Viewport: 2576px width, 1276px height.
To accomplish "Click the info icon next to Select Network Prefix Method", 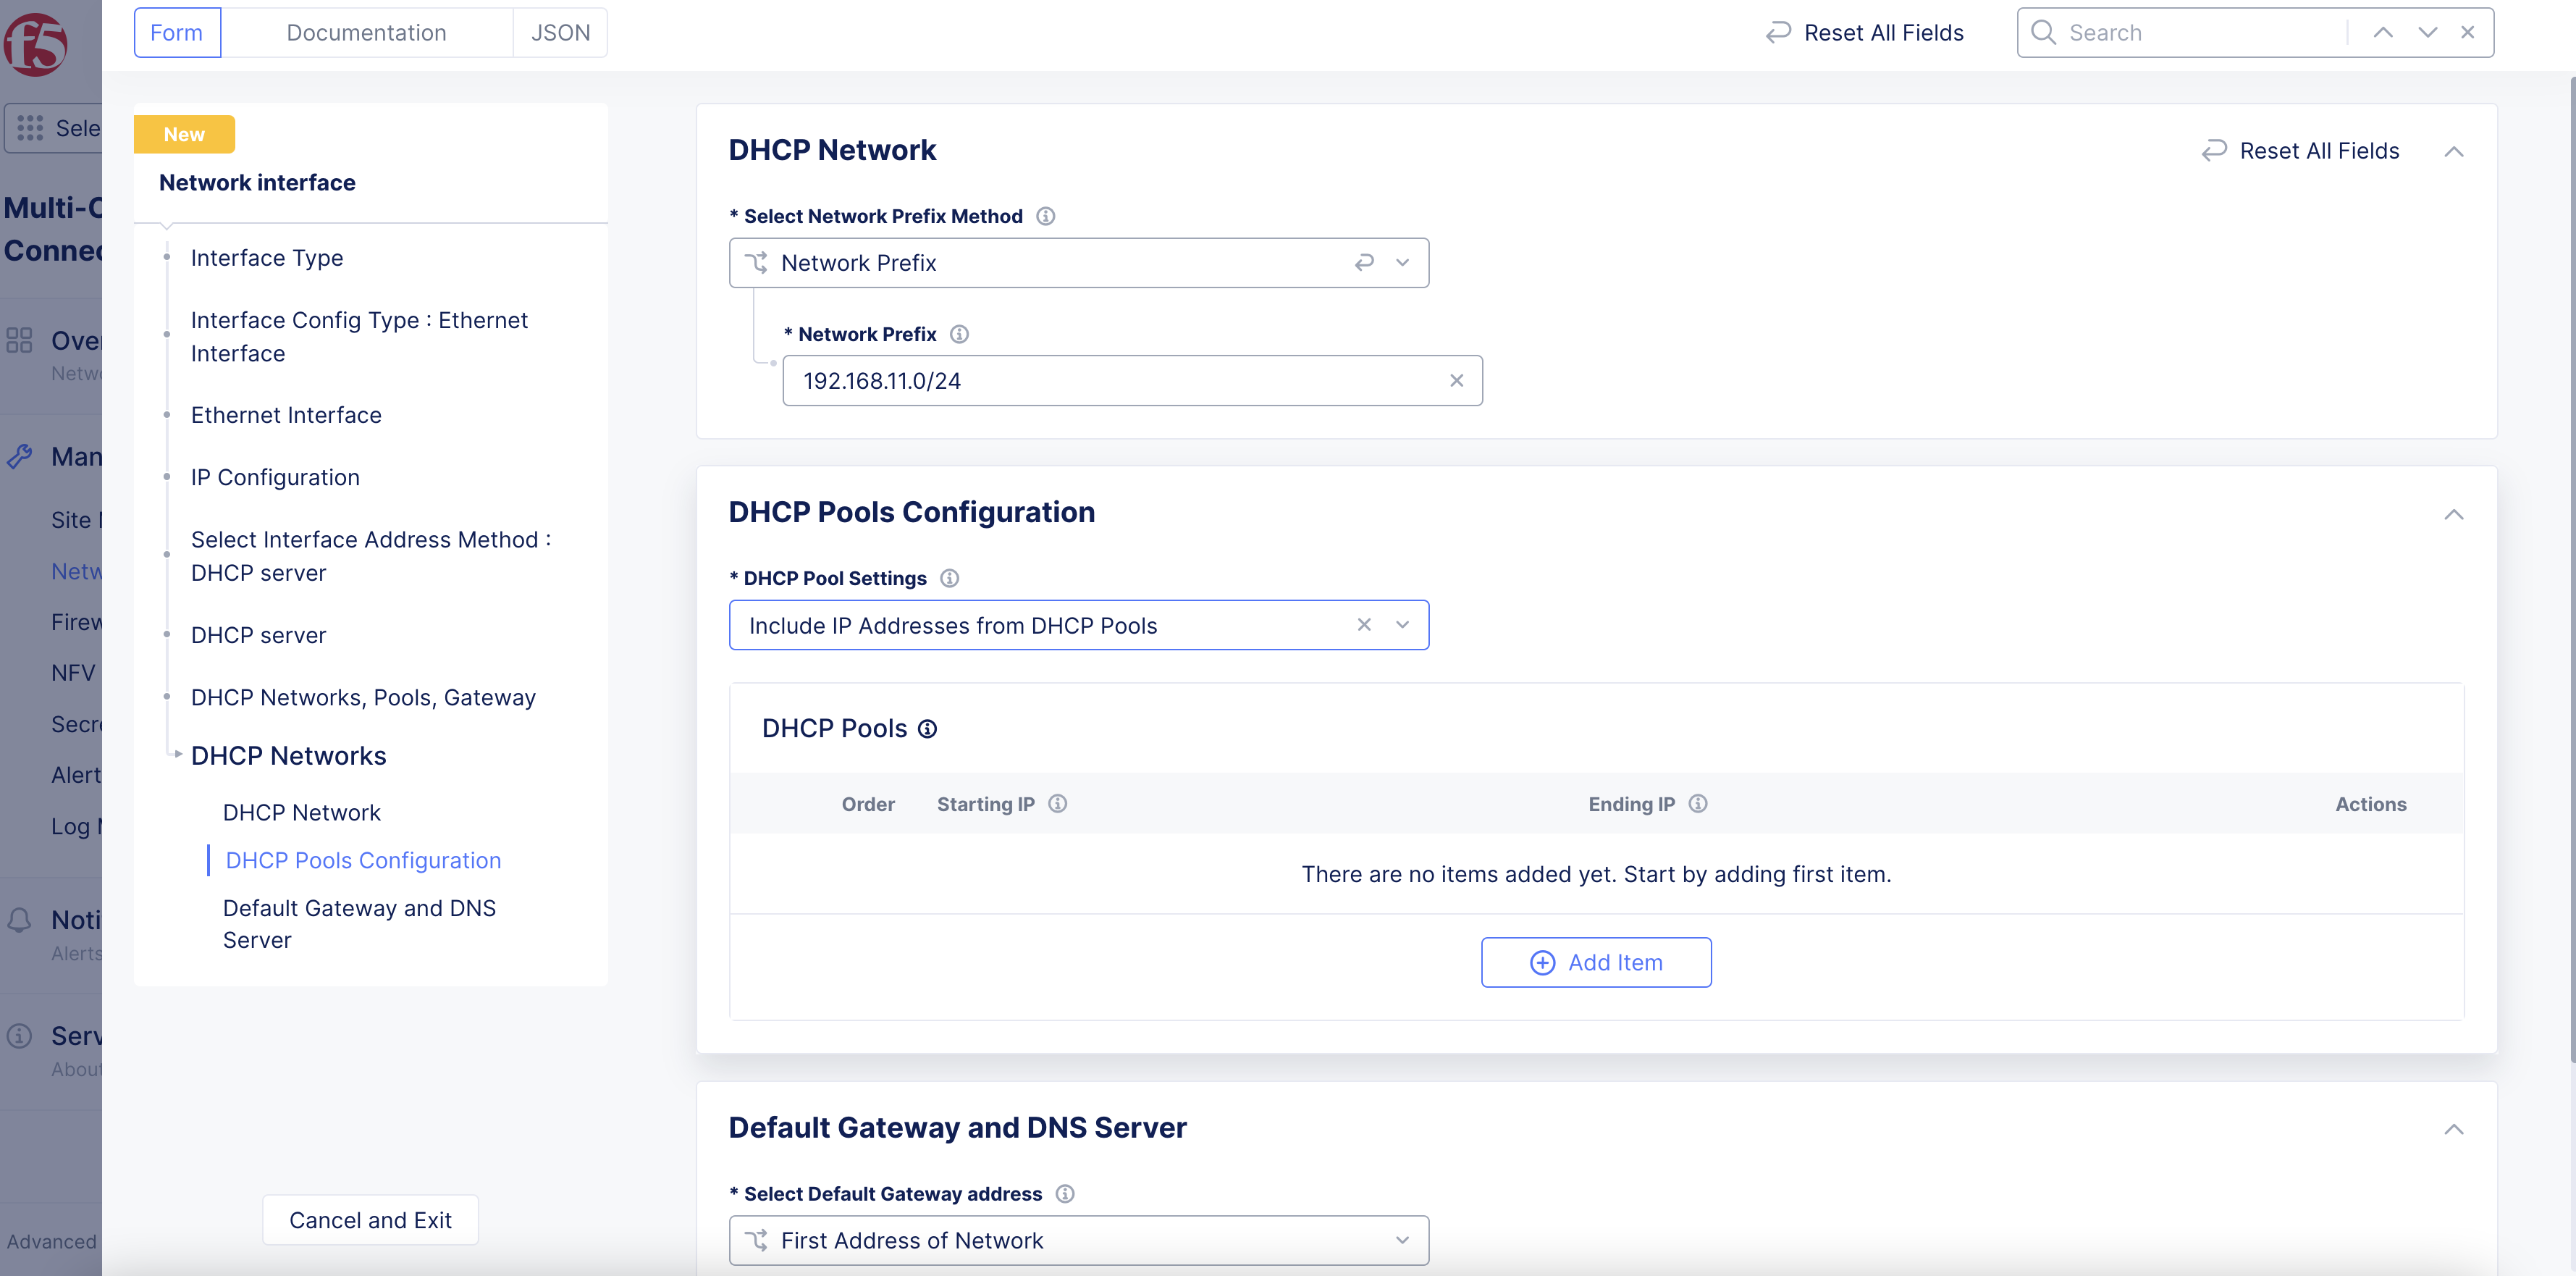I will point(1046,215).
